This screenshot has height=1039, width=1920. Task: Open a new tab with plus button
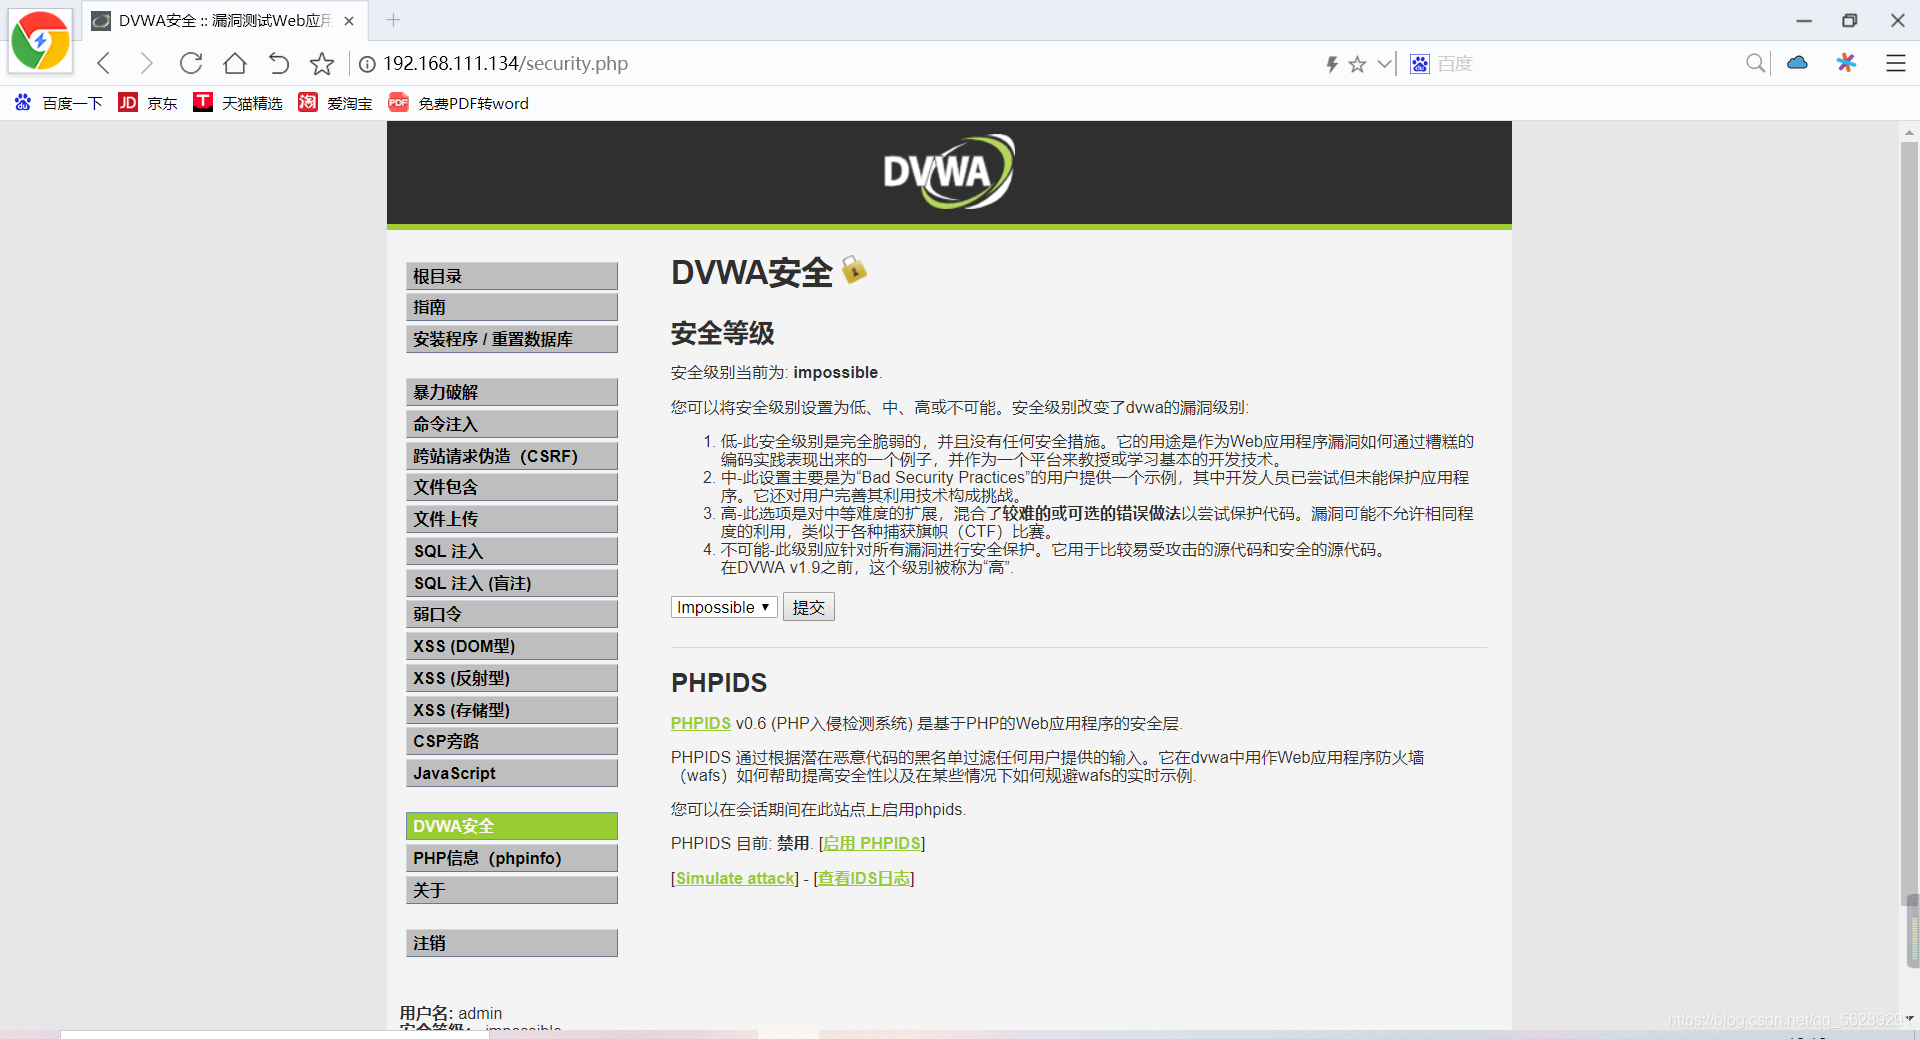click(x=393, y=20)
